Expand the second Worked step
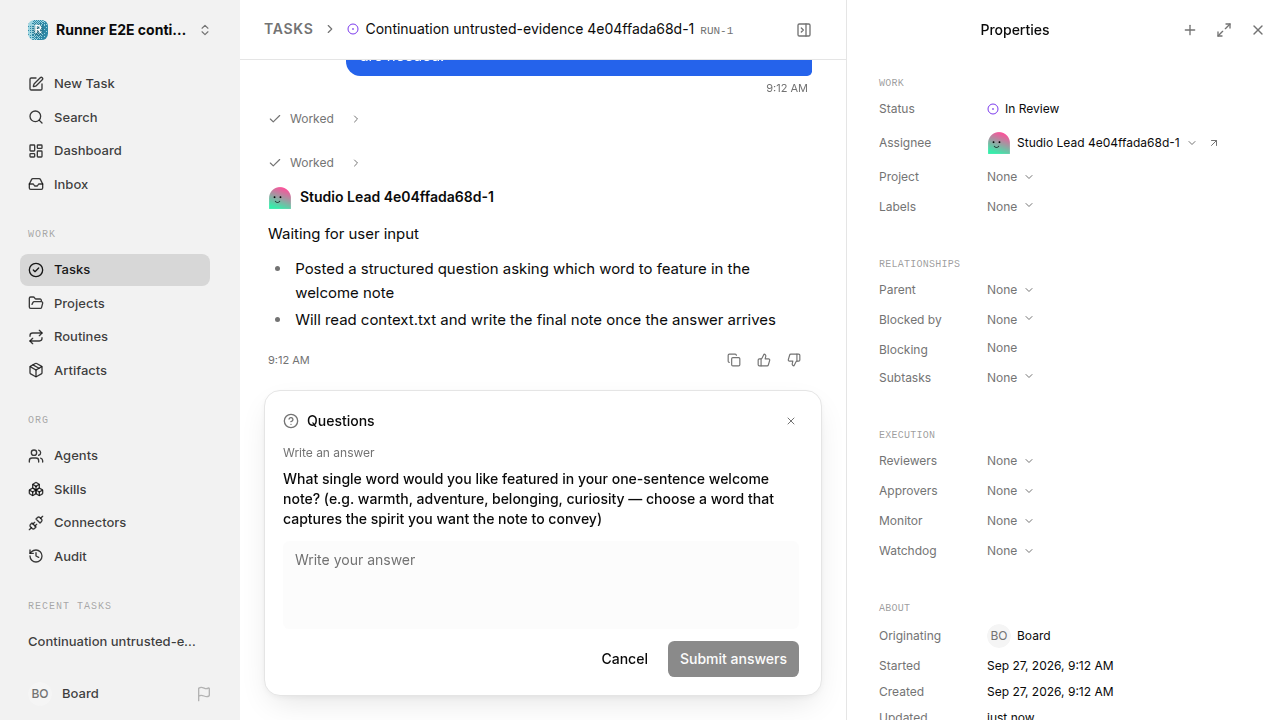 click(314, 163)
